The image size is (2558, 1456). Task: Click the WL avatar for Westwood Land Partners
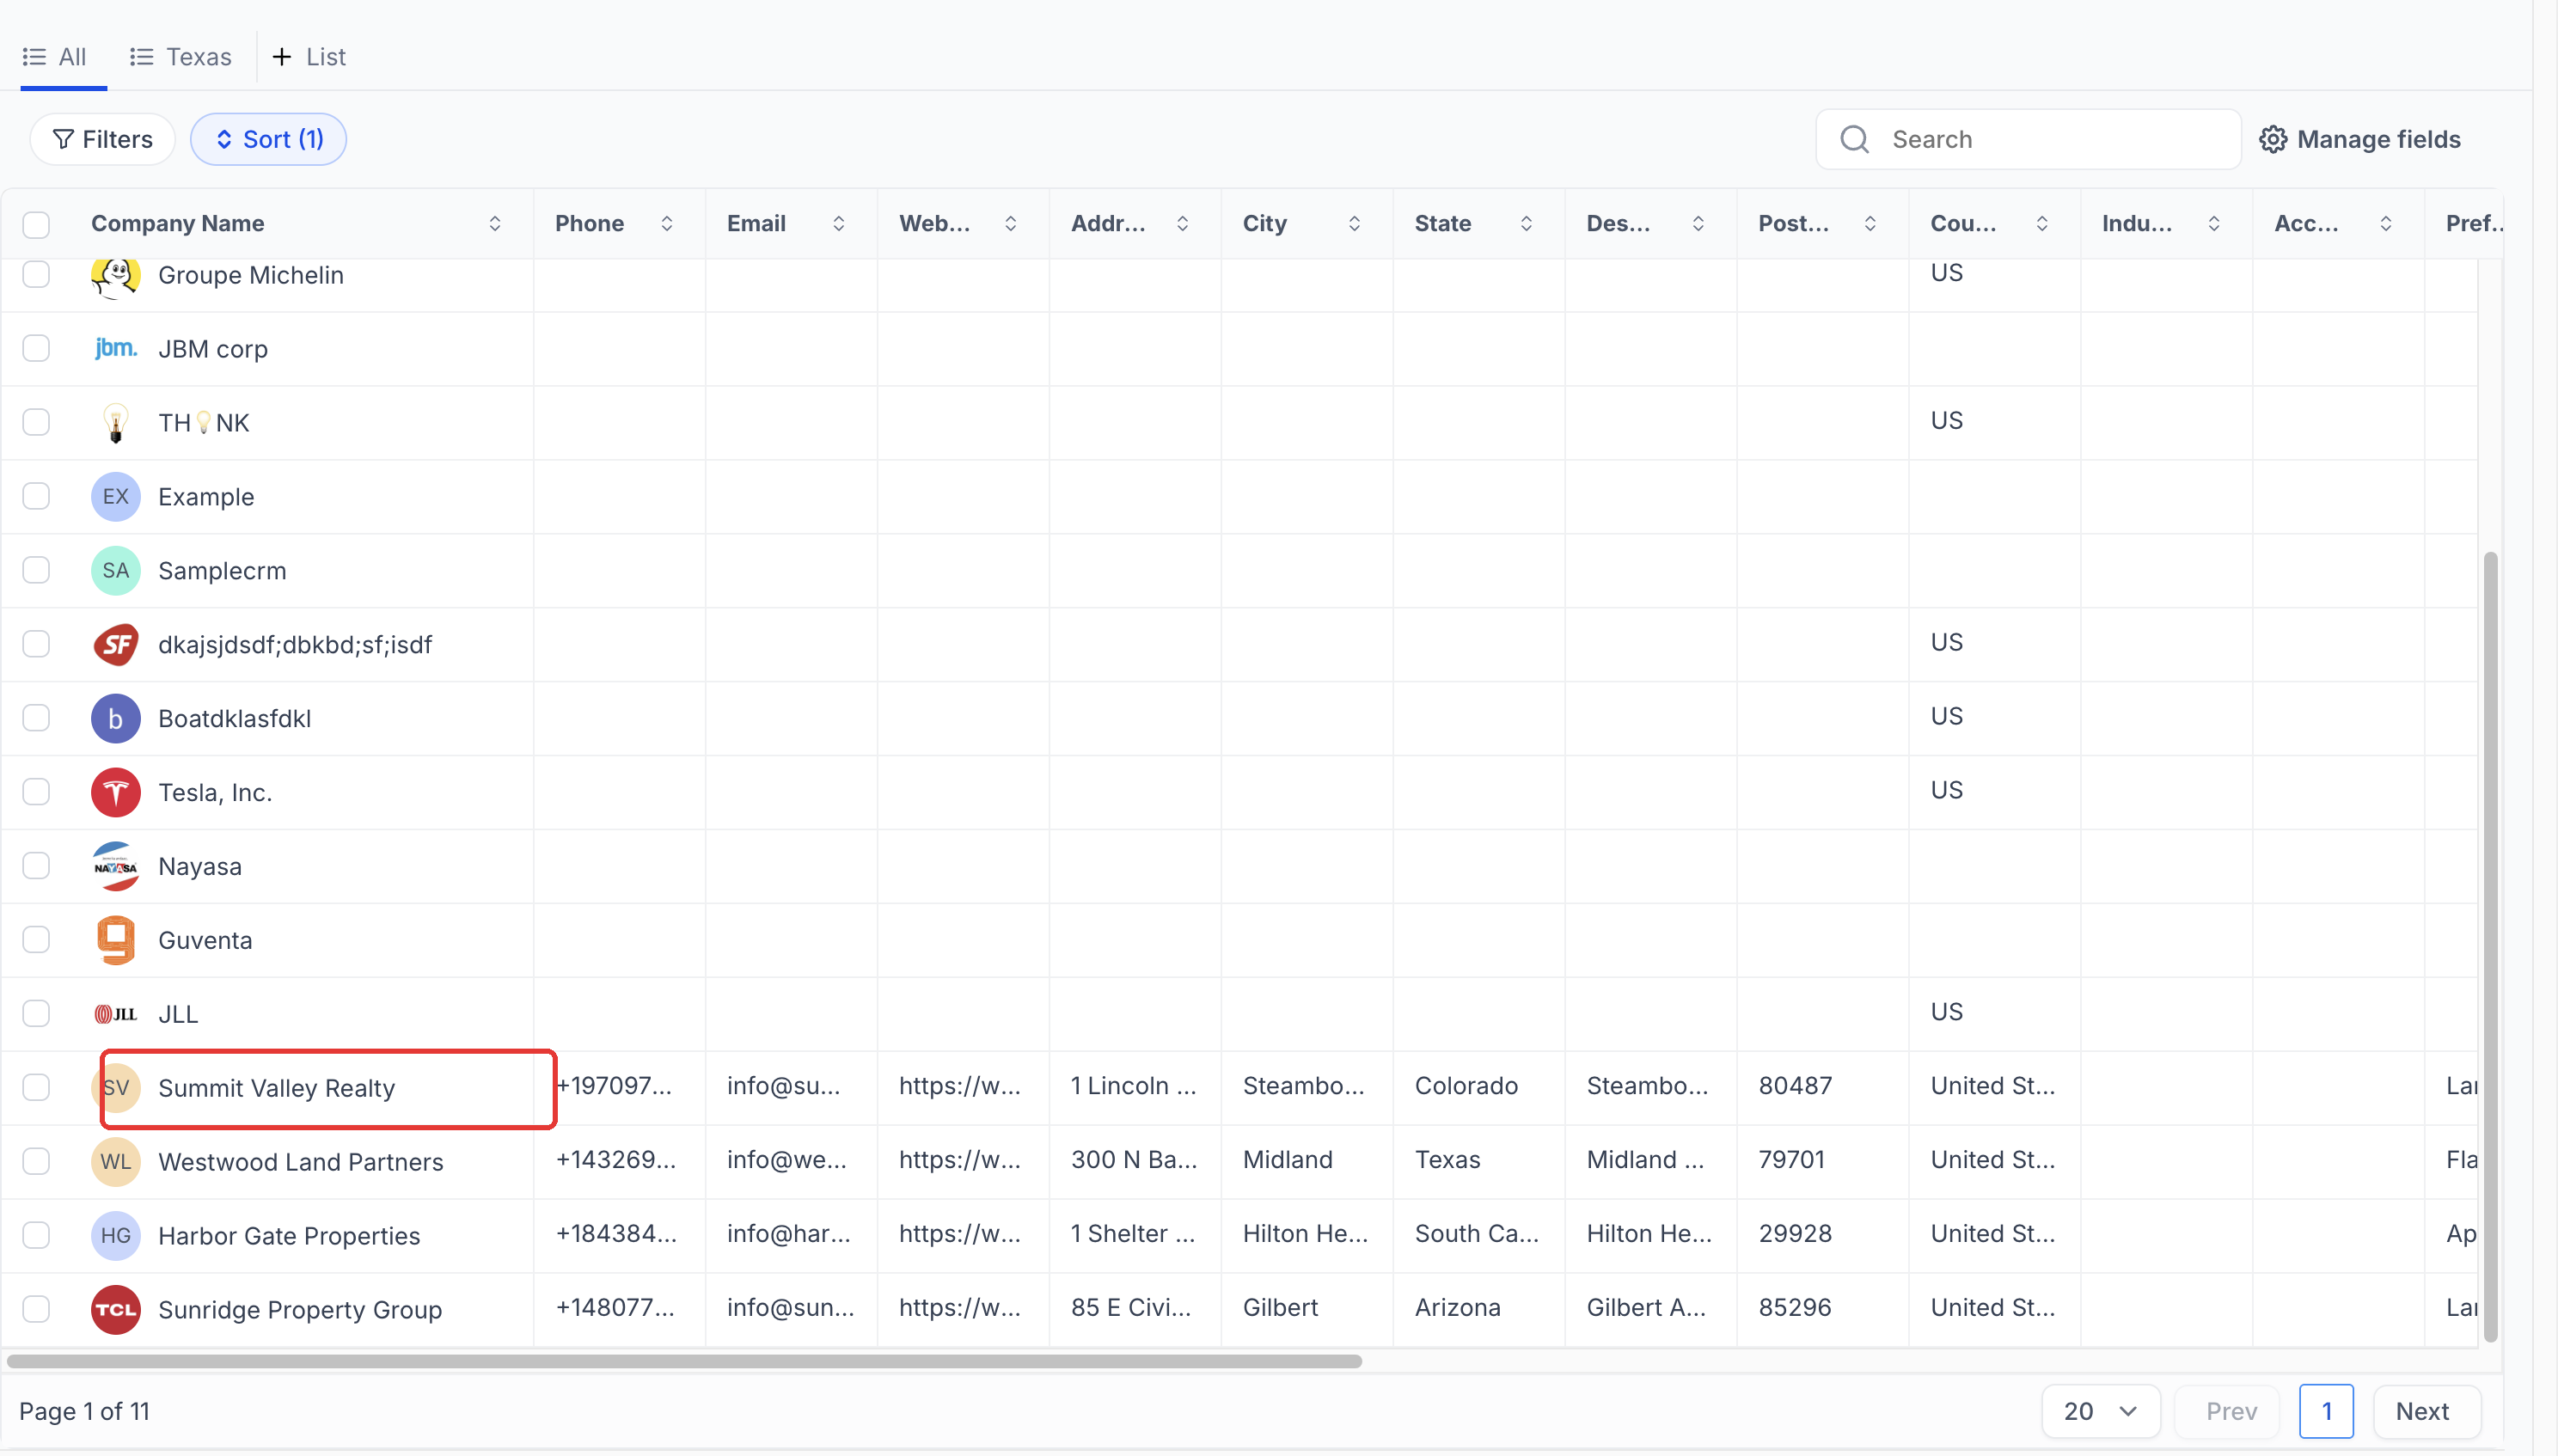click(115, 1162)
